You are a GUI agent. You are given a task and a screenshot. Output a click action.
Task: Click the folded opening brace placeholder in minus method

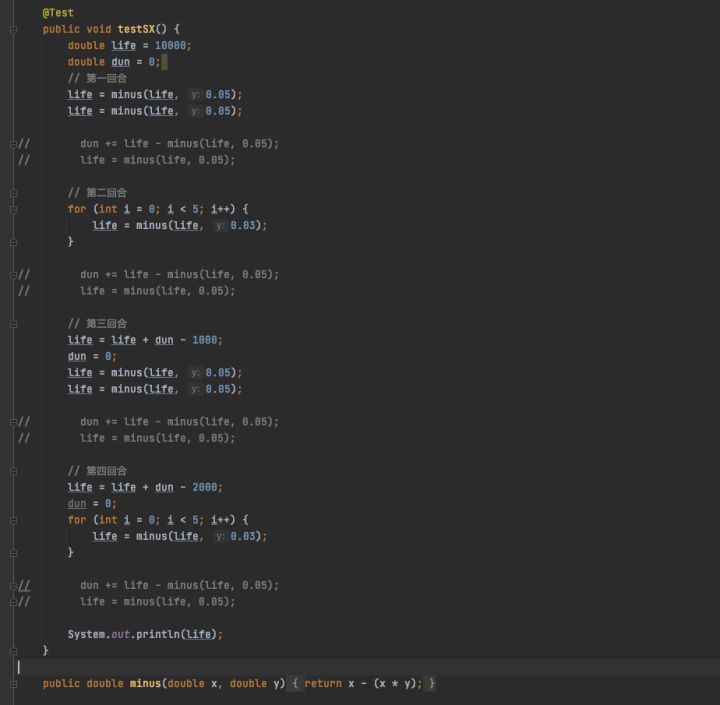[x=295, y=683]
